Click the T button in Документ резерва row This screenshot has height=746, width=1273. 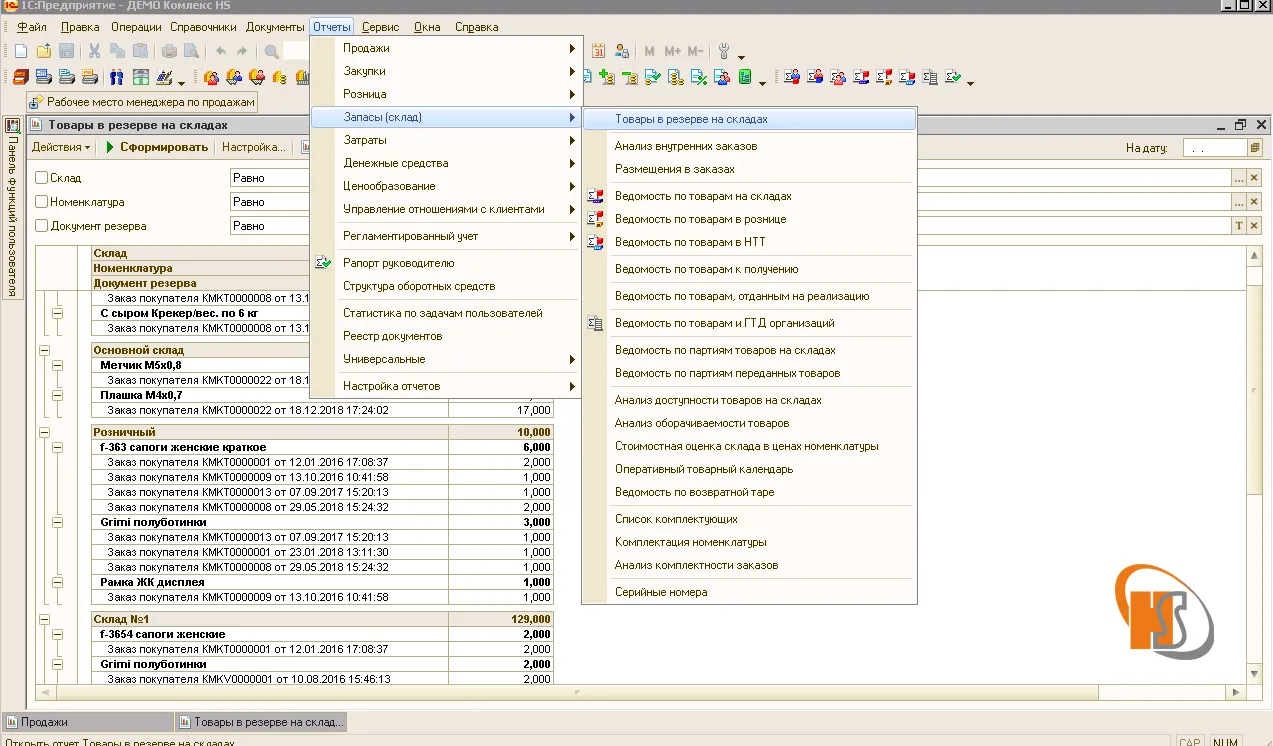(x=1239, y=226)
